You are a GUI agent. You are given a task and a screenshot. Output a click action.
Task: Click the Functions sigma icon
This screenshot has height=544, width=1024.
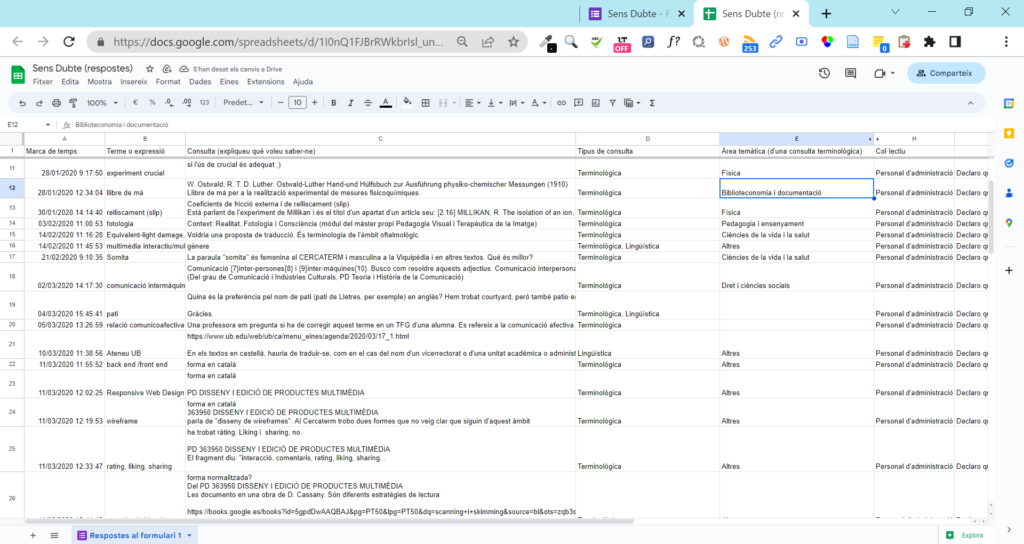click(652, 102)
